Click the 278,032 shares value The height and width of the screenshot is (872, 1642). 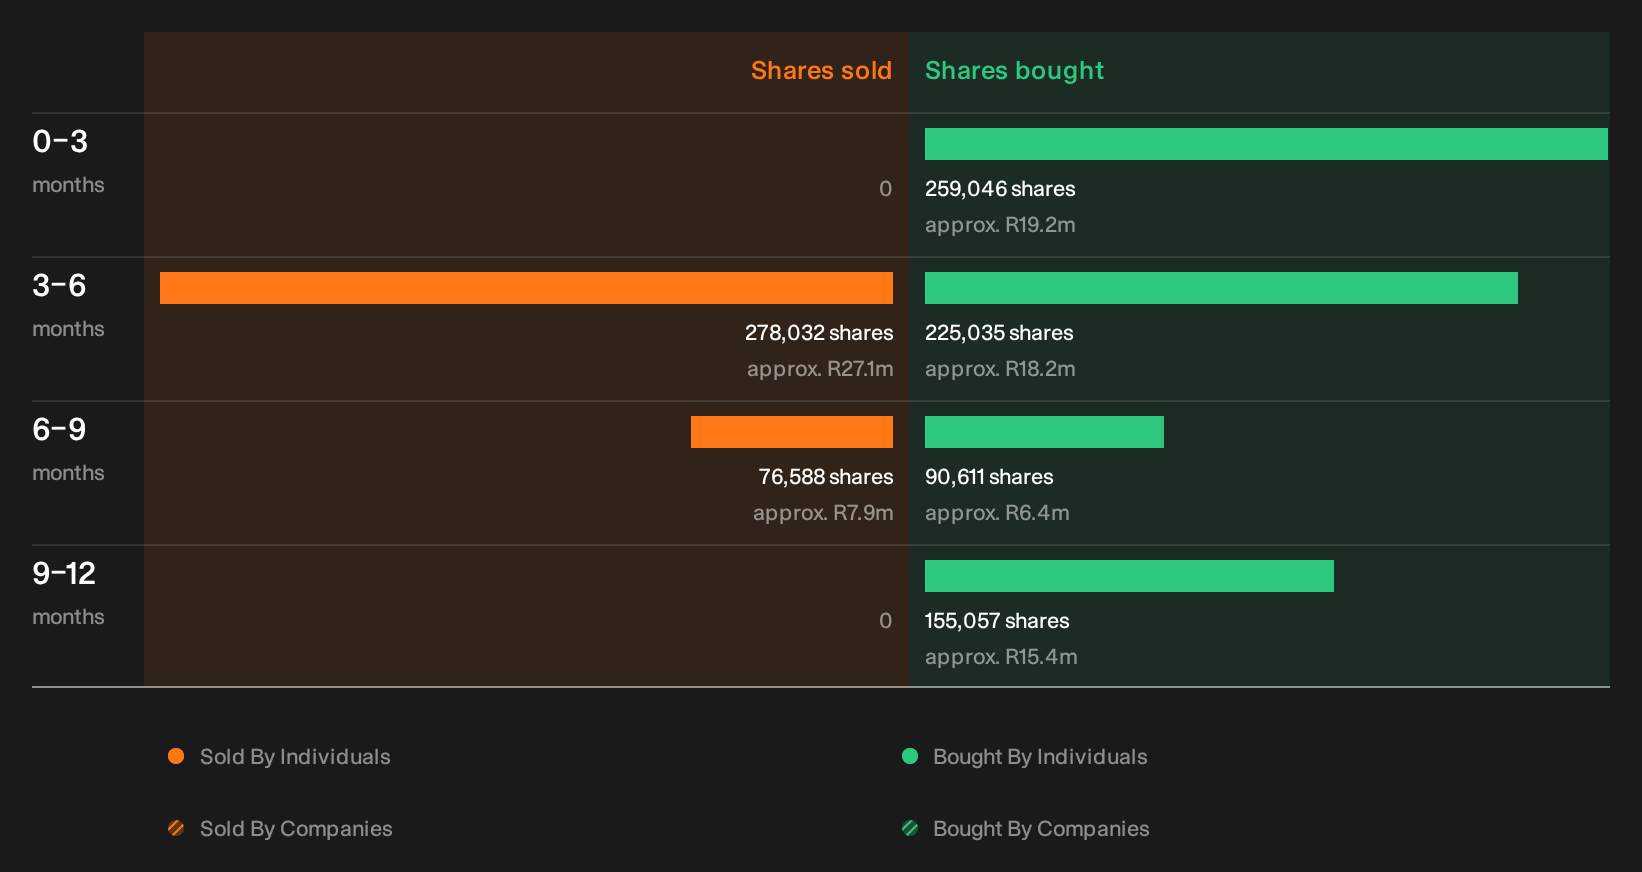(819, 333)
